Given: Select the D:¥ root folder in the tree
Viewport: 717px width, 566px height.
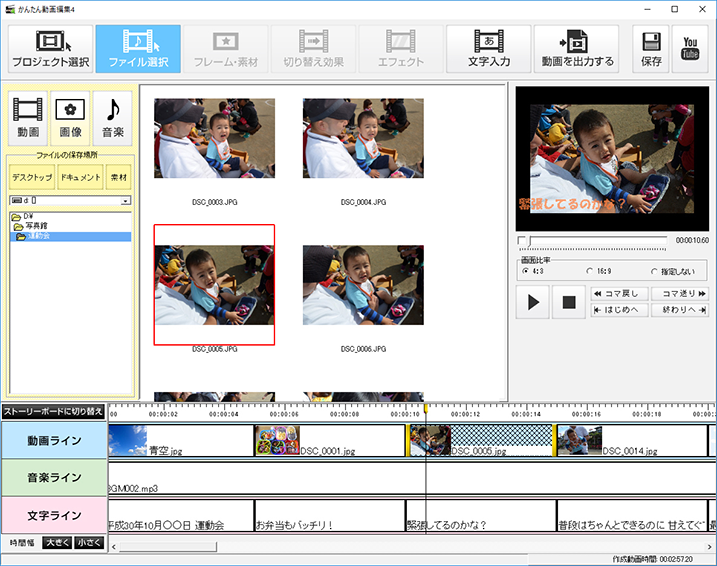Looking at the screenshot, I should 23,216.
